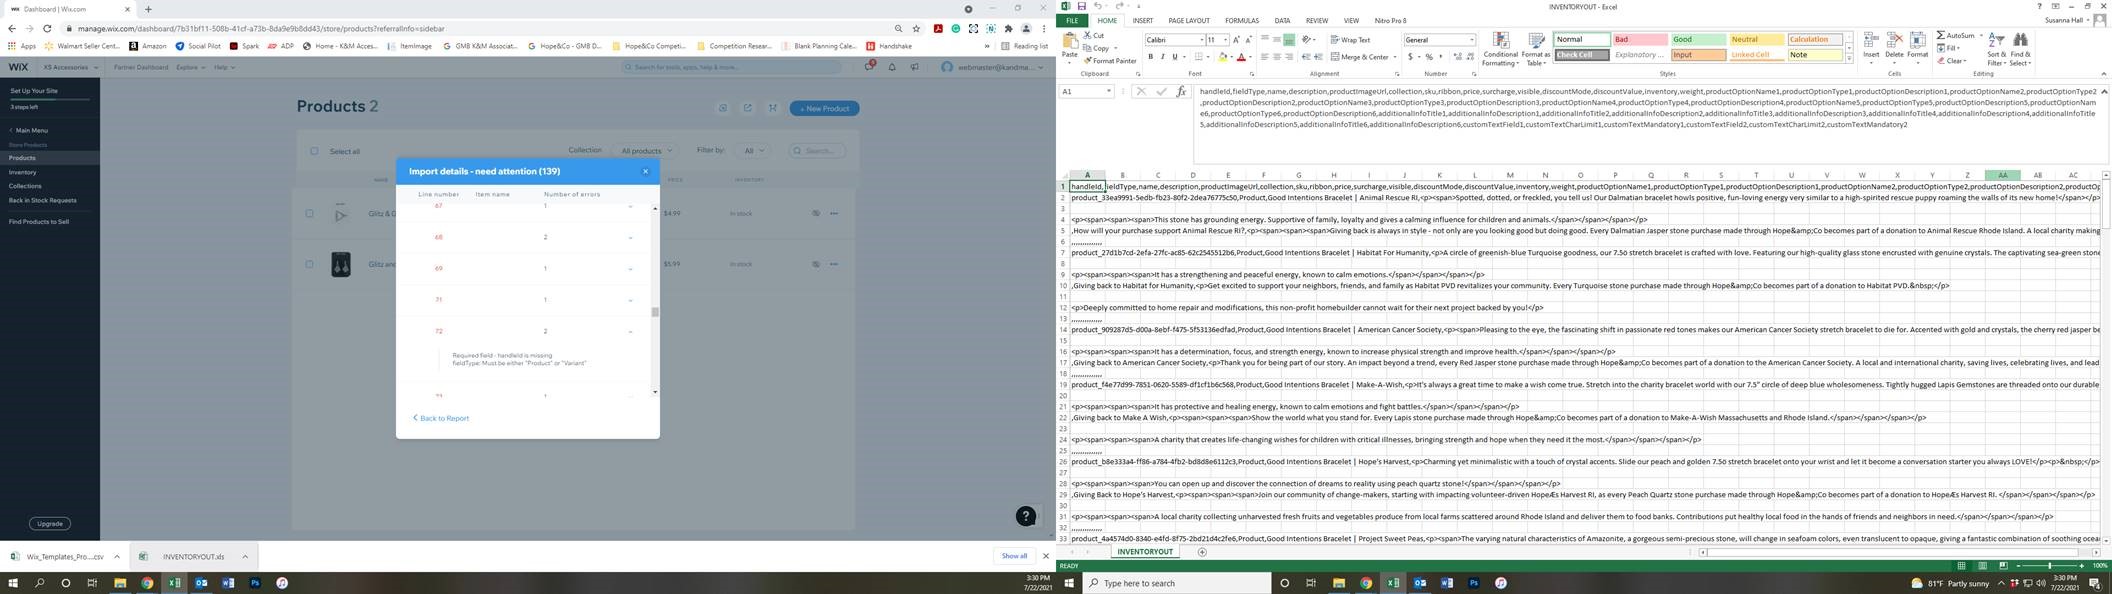The height and width of the screenshot is (594, 2112).
Task: Click Merge & Center button
Action: pos(1359,57)
